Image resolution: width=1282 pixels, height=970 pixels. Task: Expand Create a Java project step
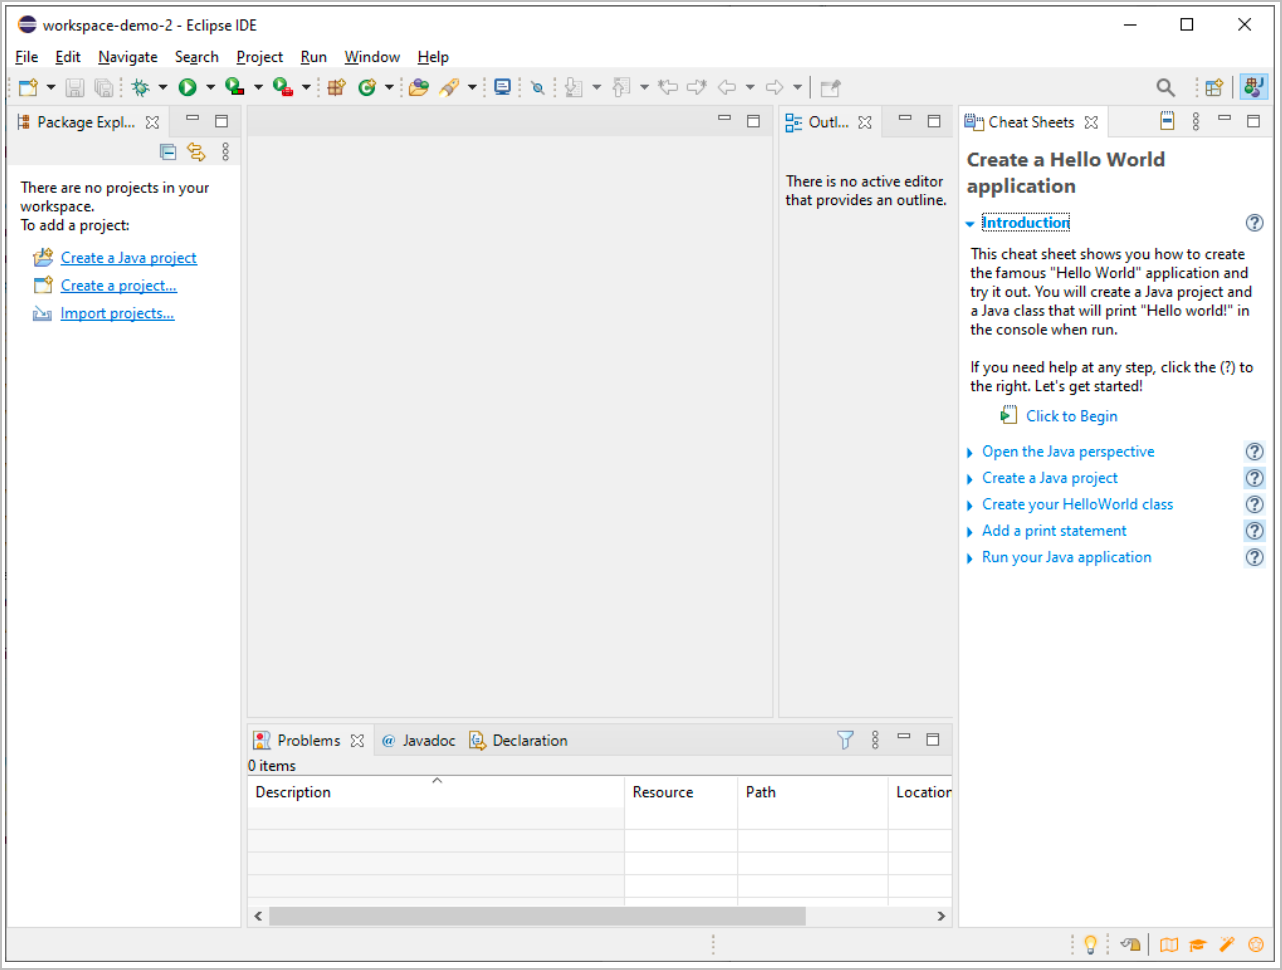tap(970, 479)
